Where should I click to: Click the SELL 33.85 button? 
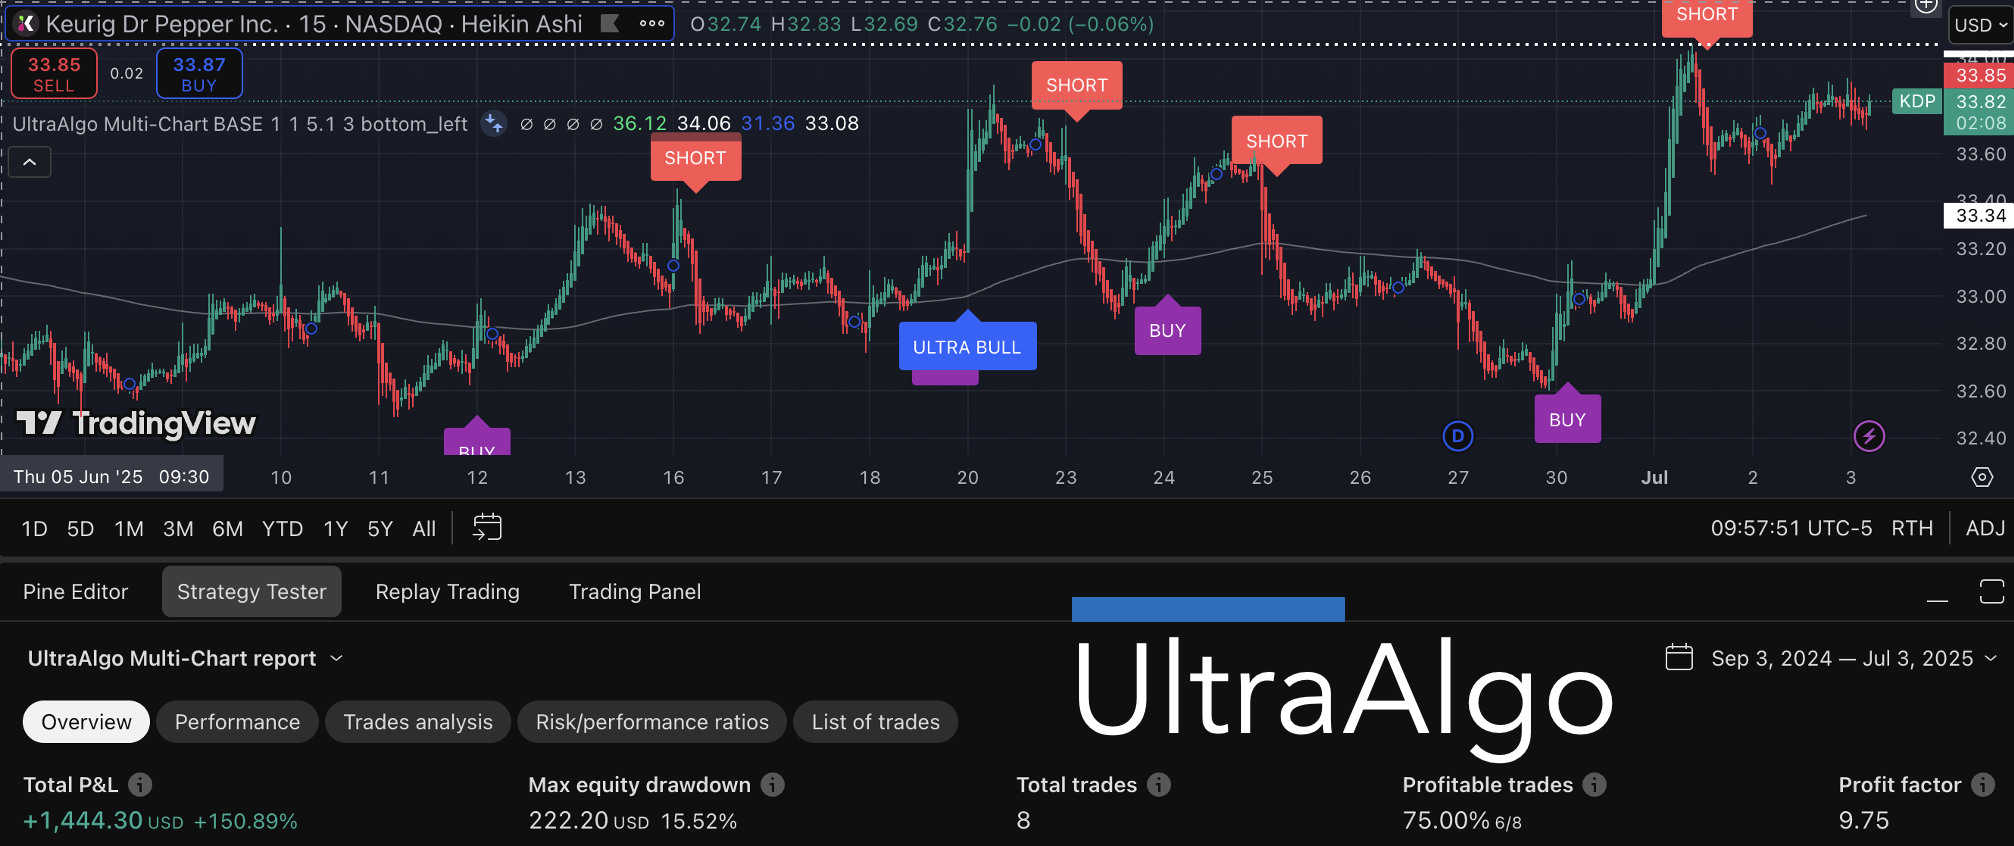click(54, 74)
